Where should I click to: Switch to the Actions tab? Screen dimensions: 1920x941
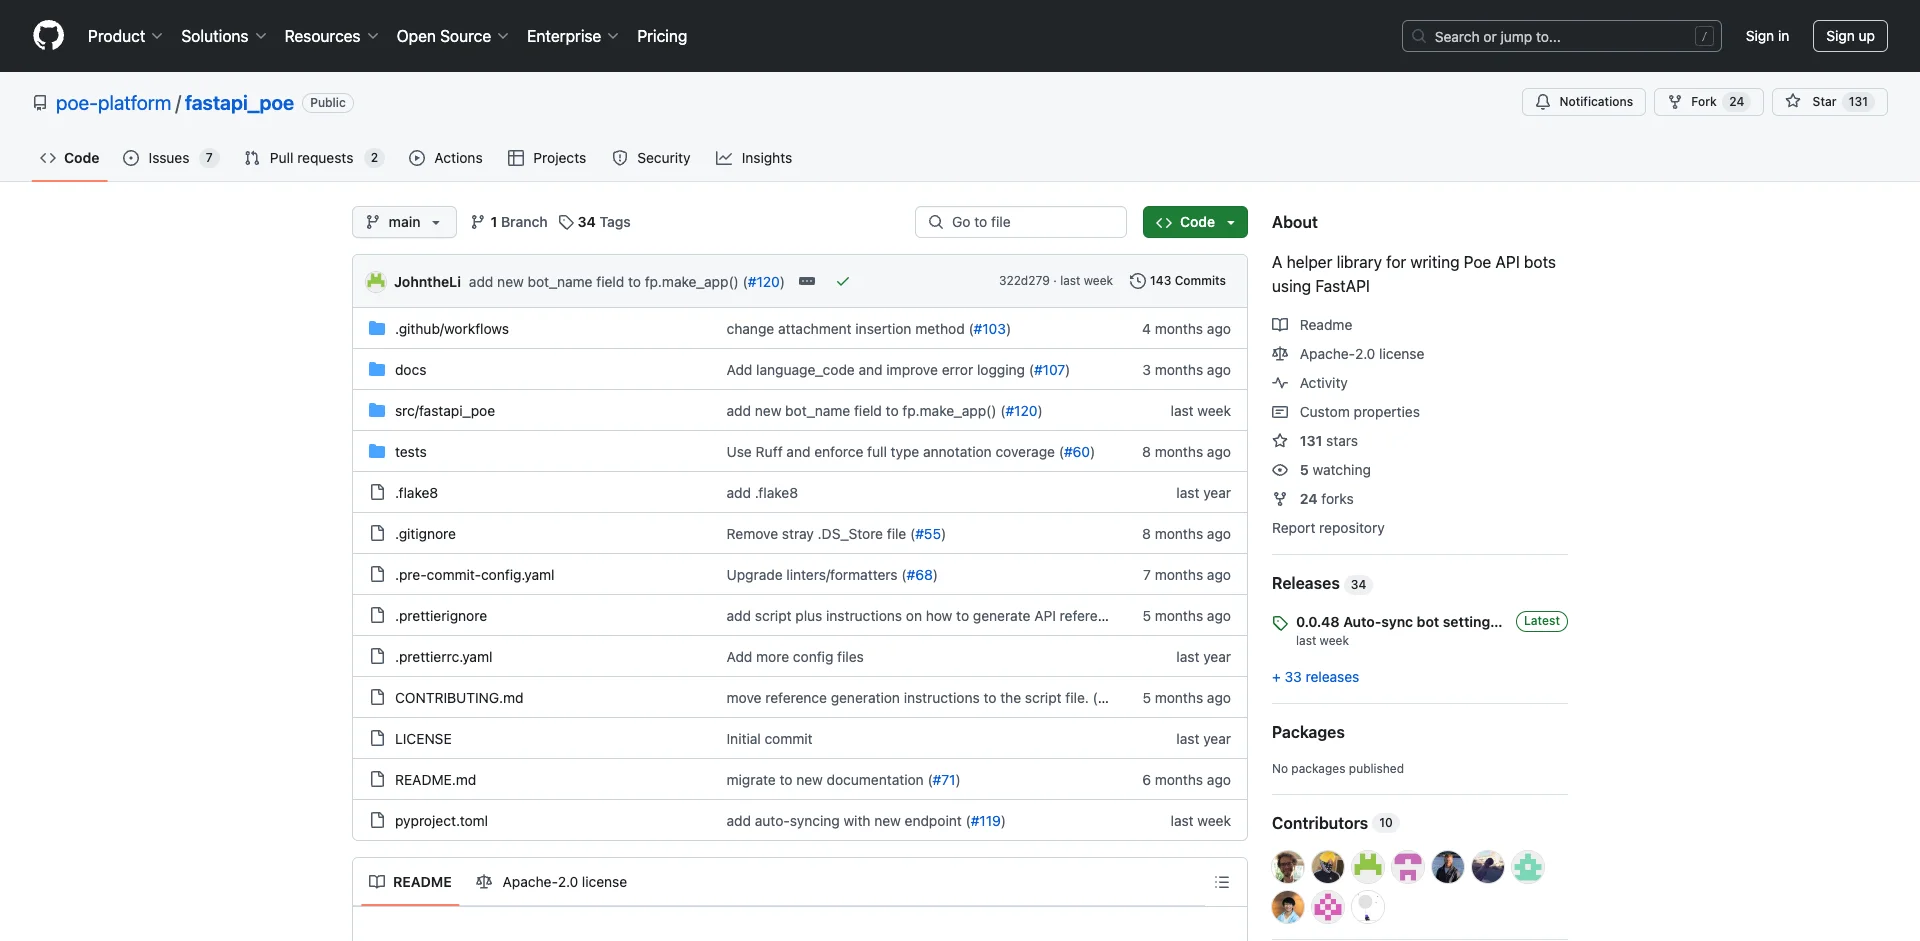446,158
